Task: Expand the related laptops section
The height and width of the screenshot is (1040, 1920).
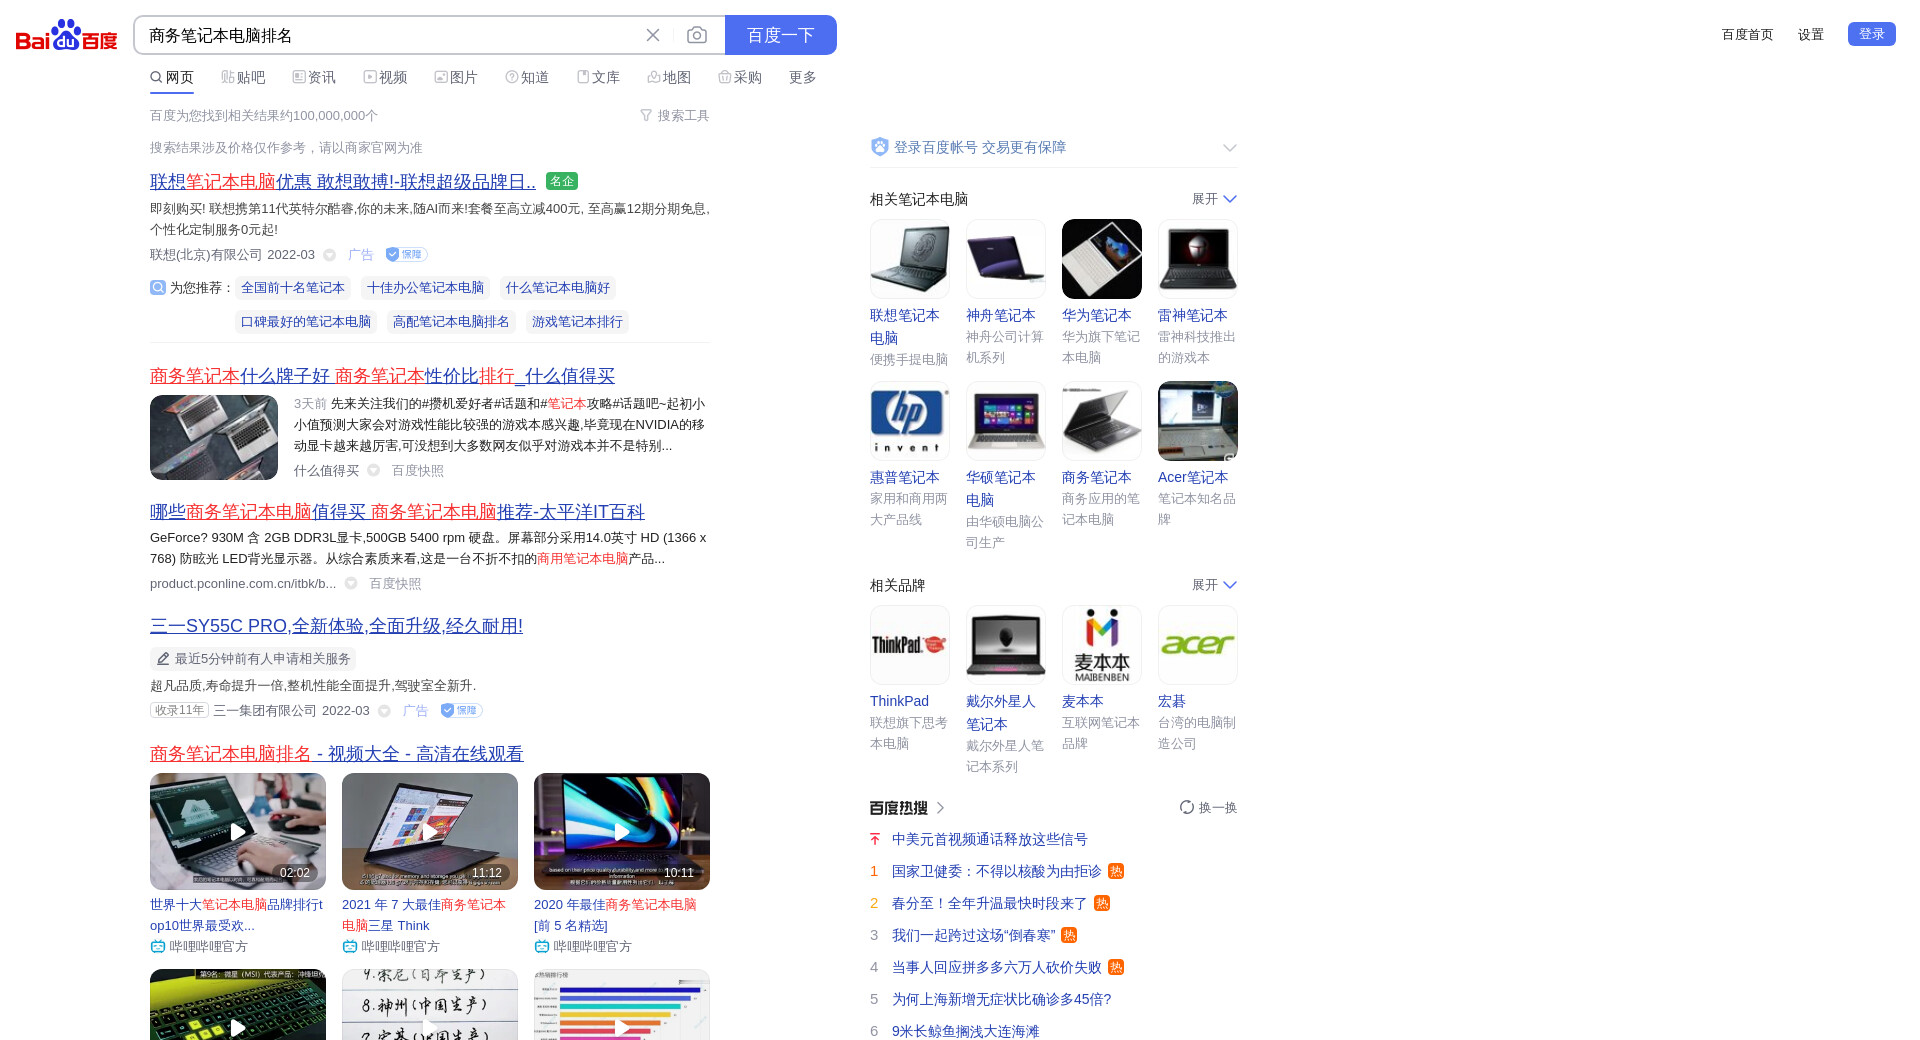Action: pos(1214,199)
